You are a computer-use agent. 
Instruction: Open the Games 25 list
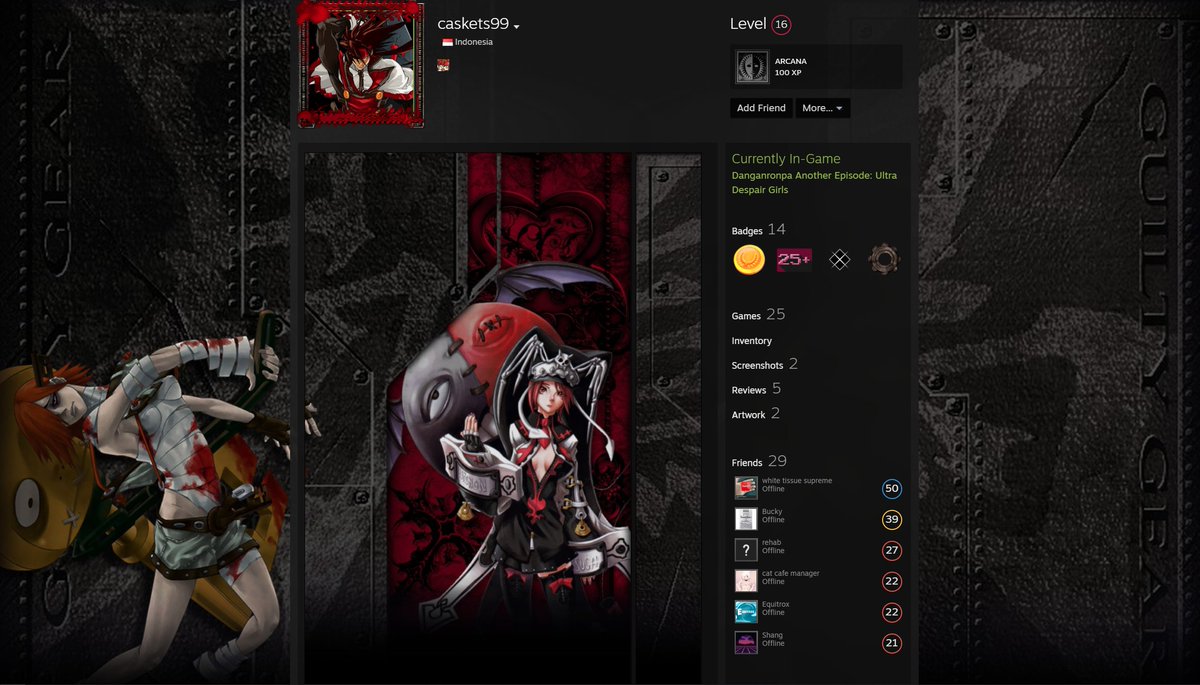tap(759, 315)
